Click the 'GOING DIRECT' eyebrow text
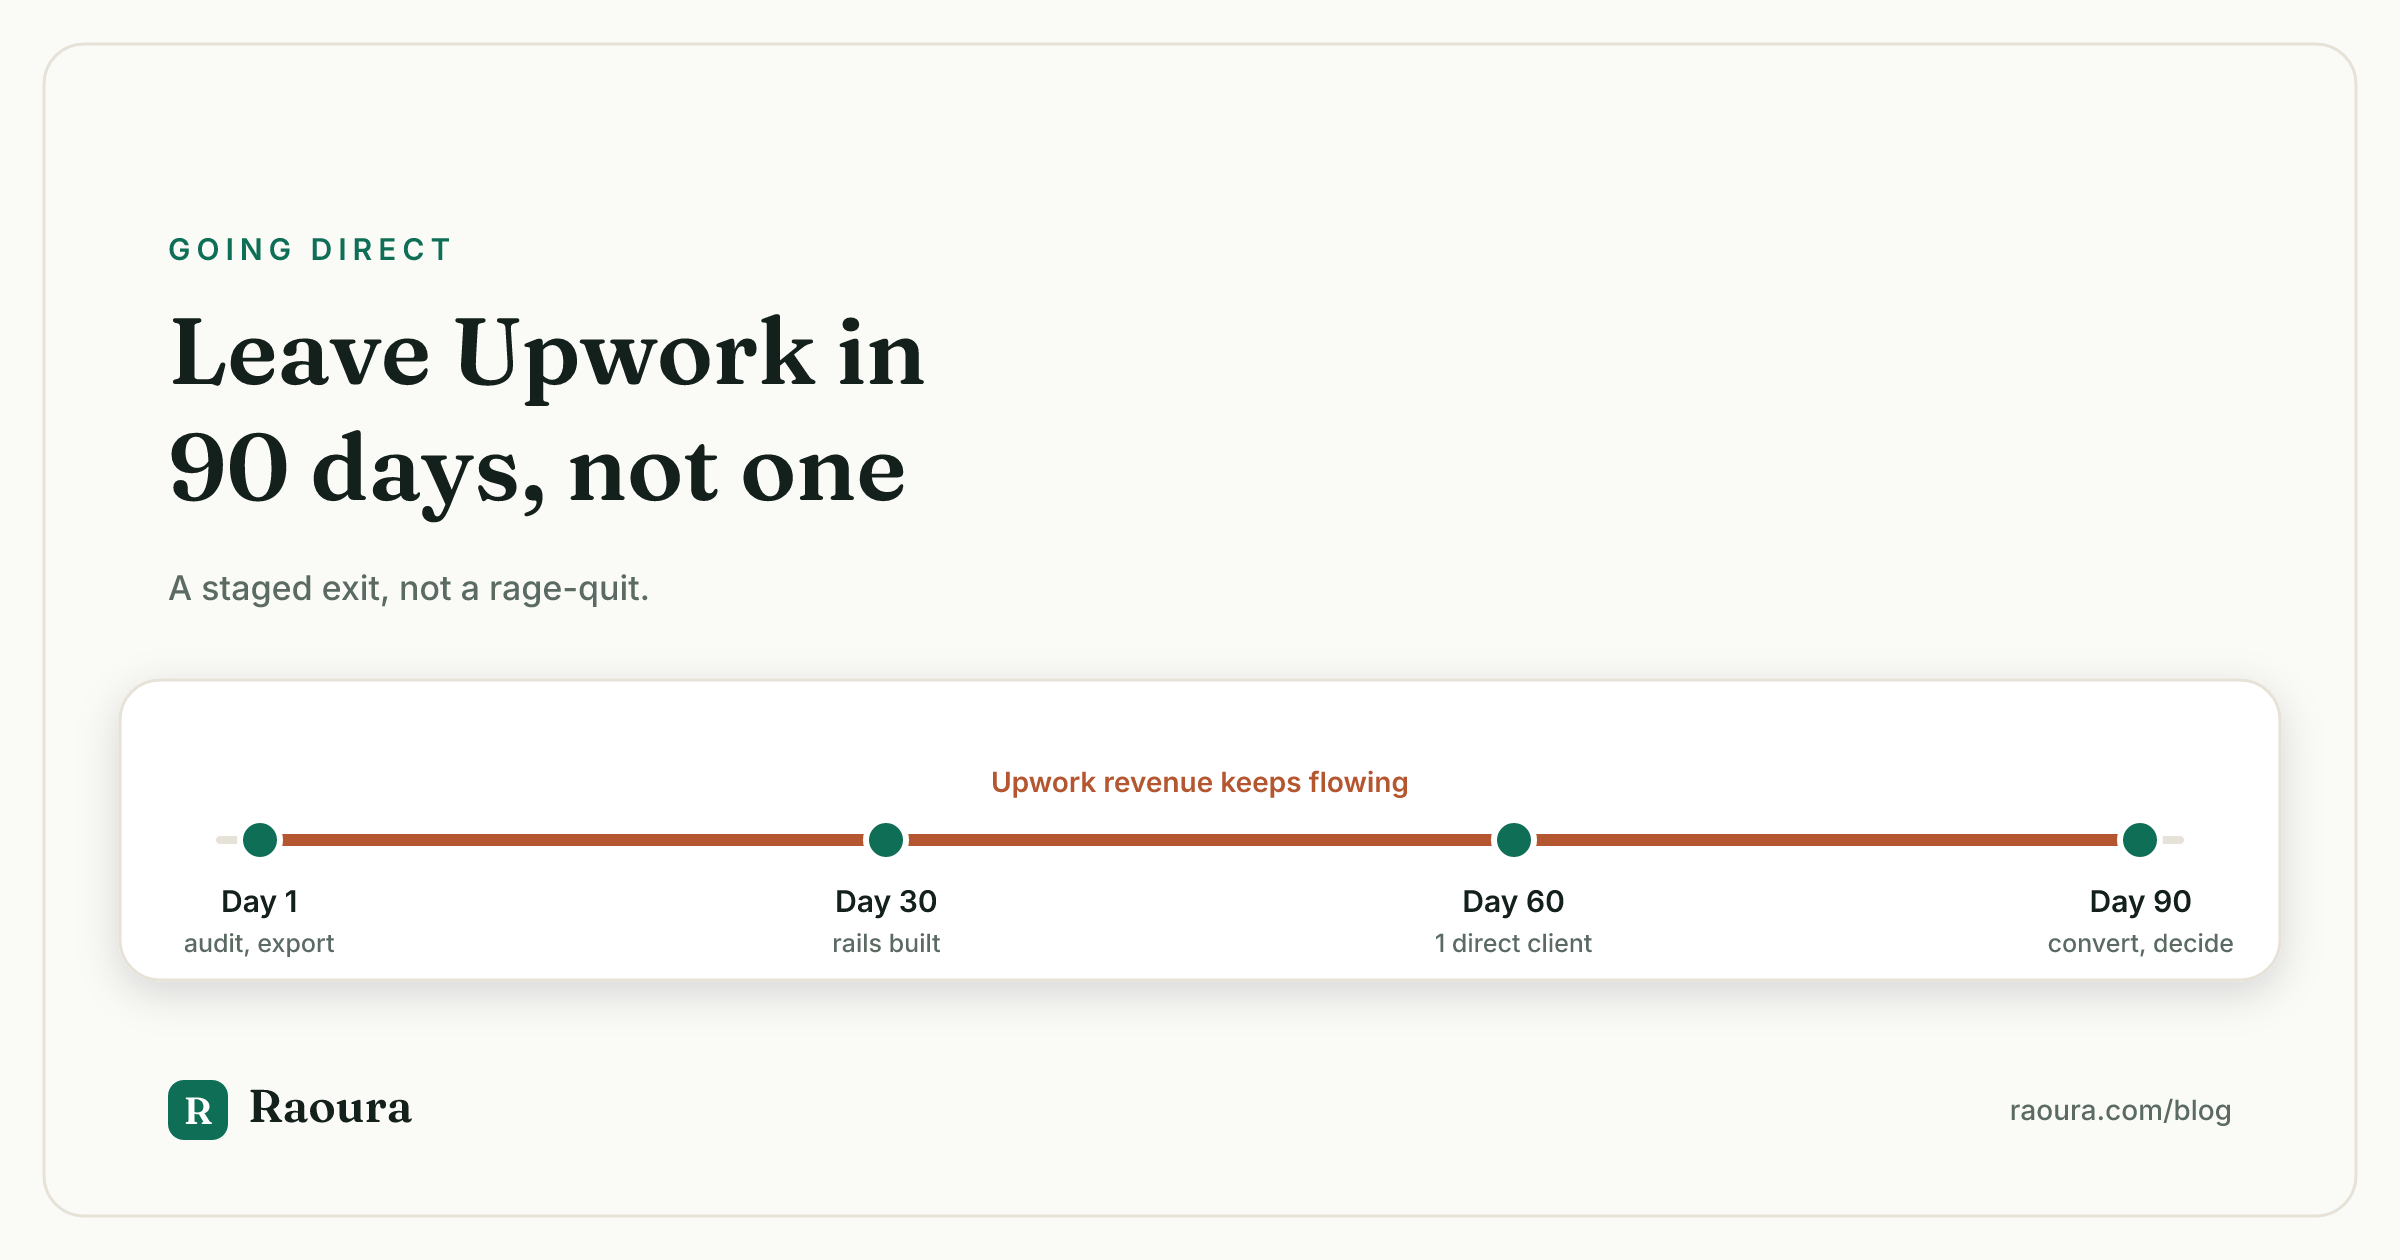Viewport: 2400px width, 1260px height. (x=311, y=249)
